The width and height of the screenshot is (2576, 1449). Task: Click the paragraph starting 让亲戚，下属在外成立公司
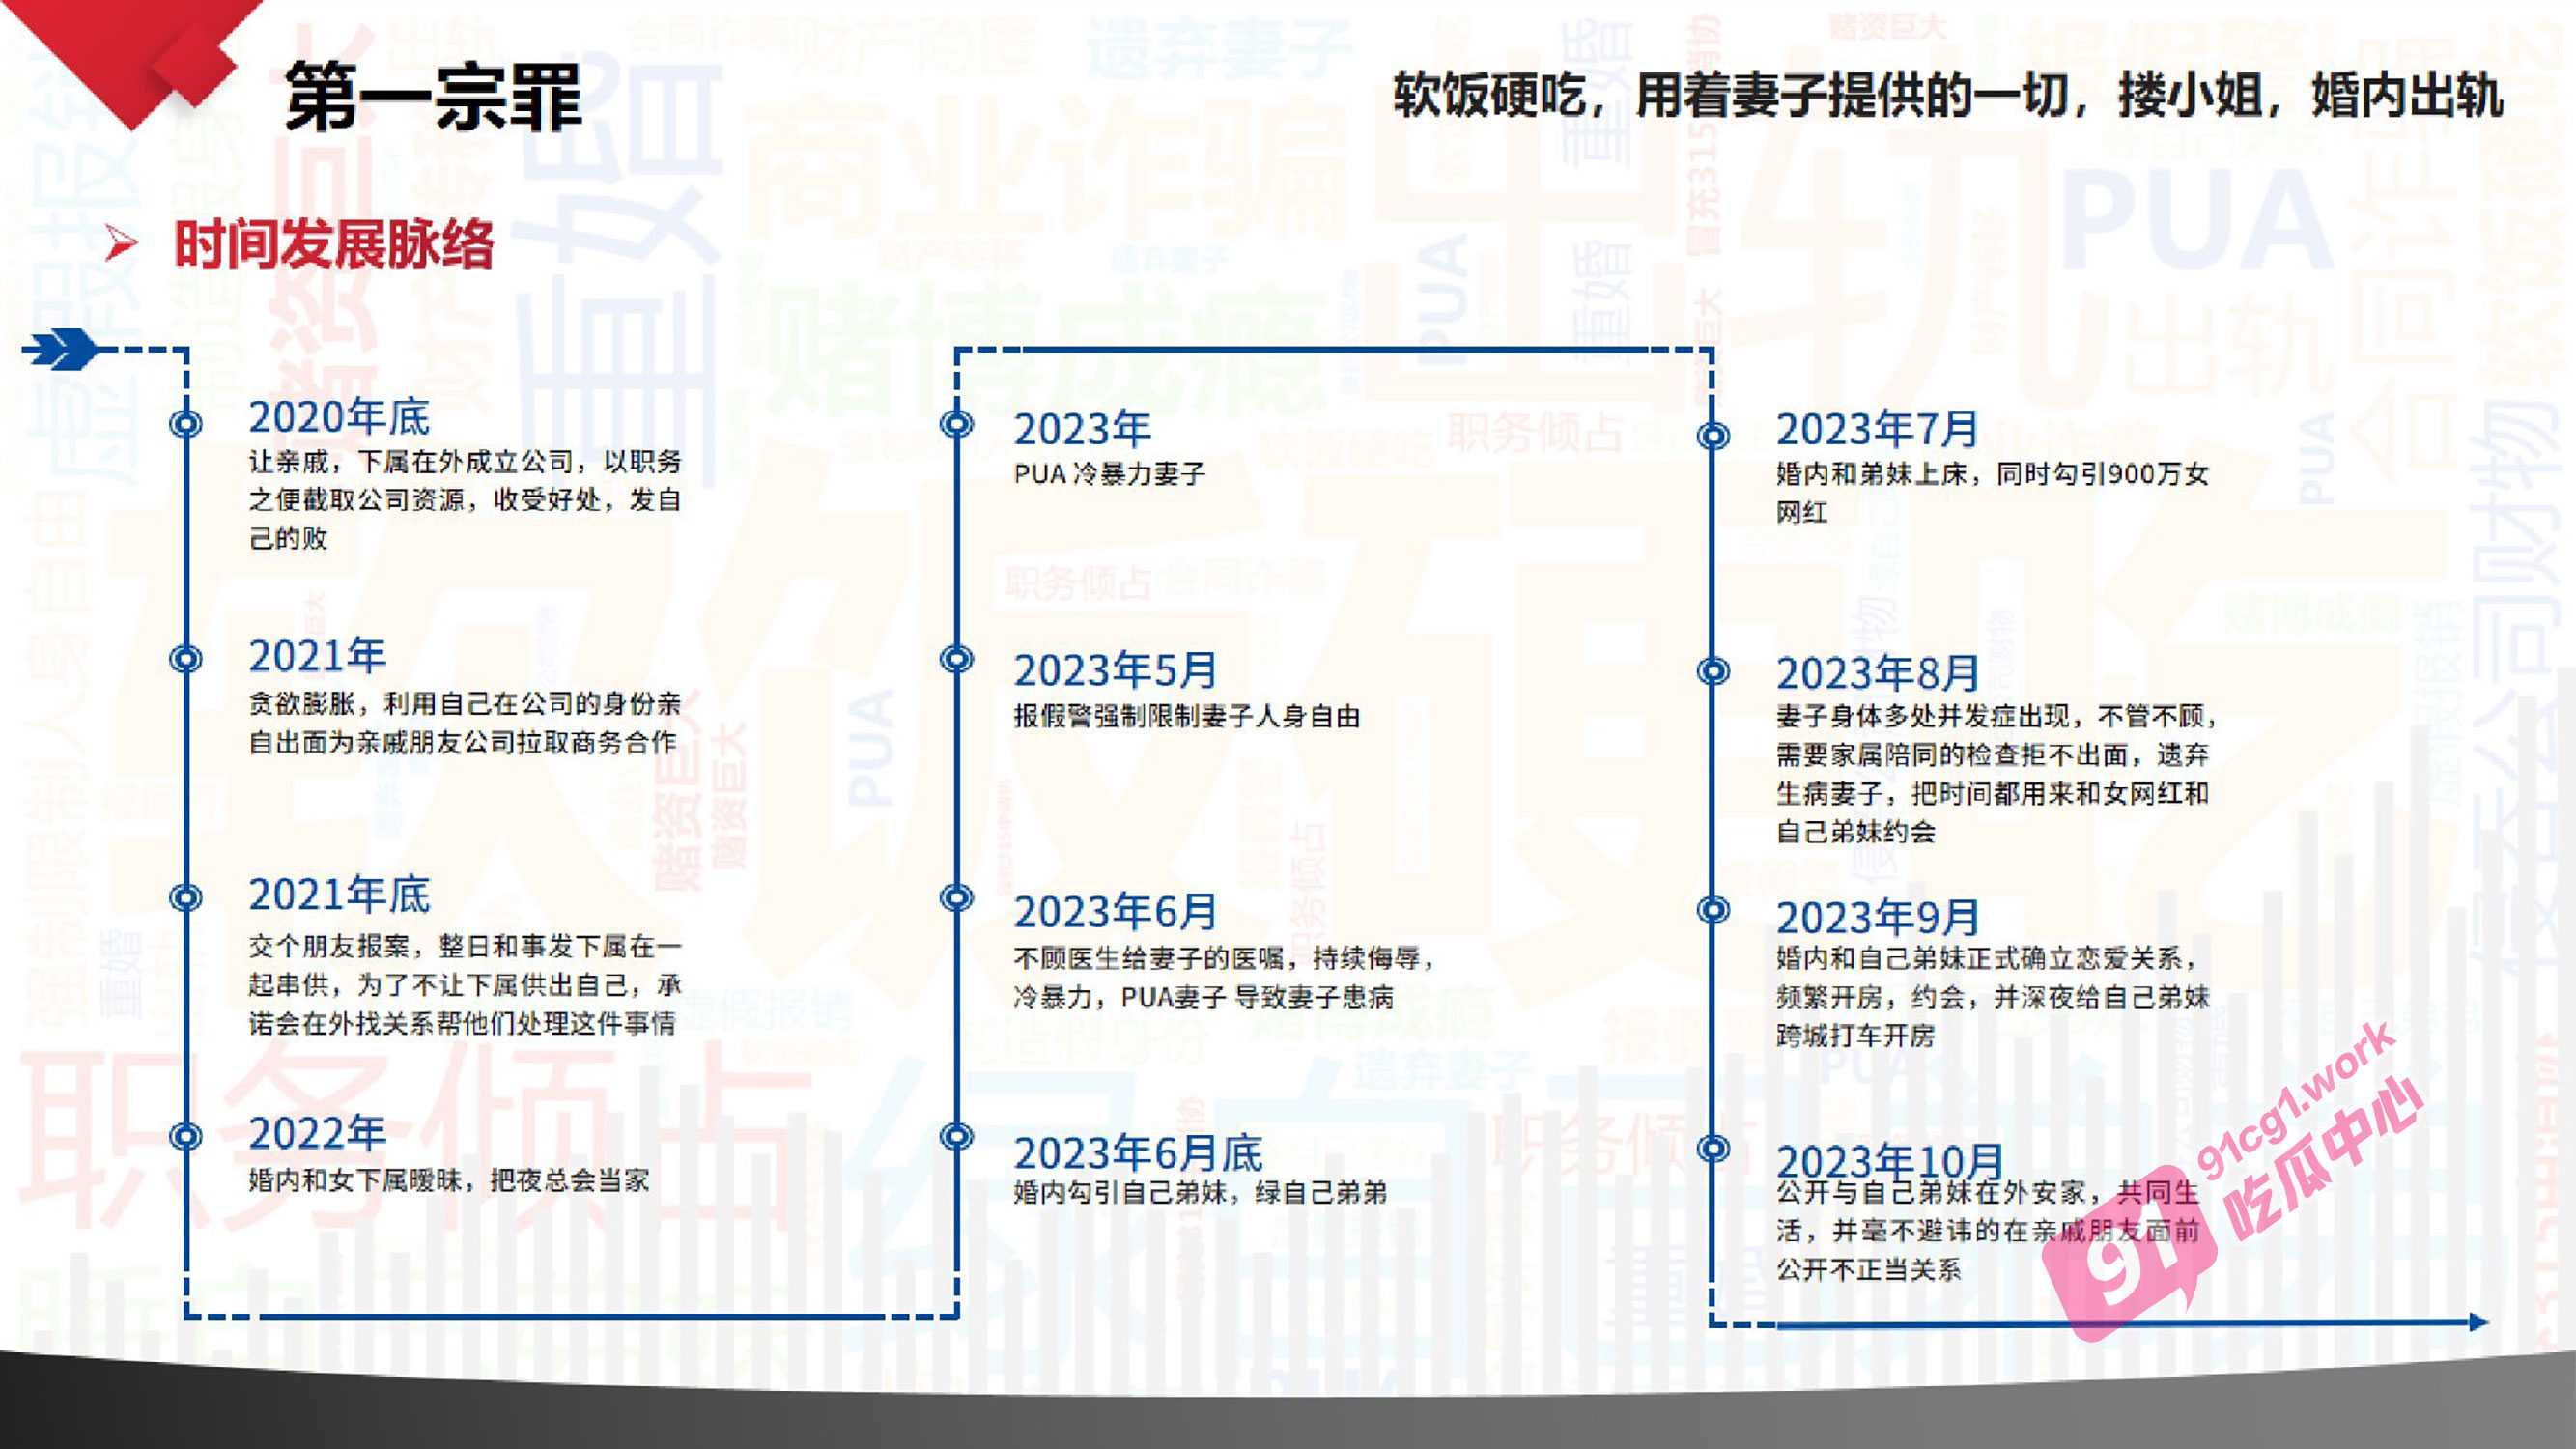click(465, 500)
